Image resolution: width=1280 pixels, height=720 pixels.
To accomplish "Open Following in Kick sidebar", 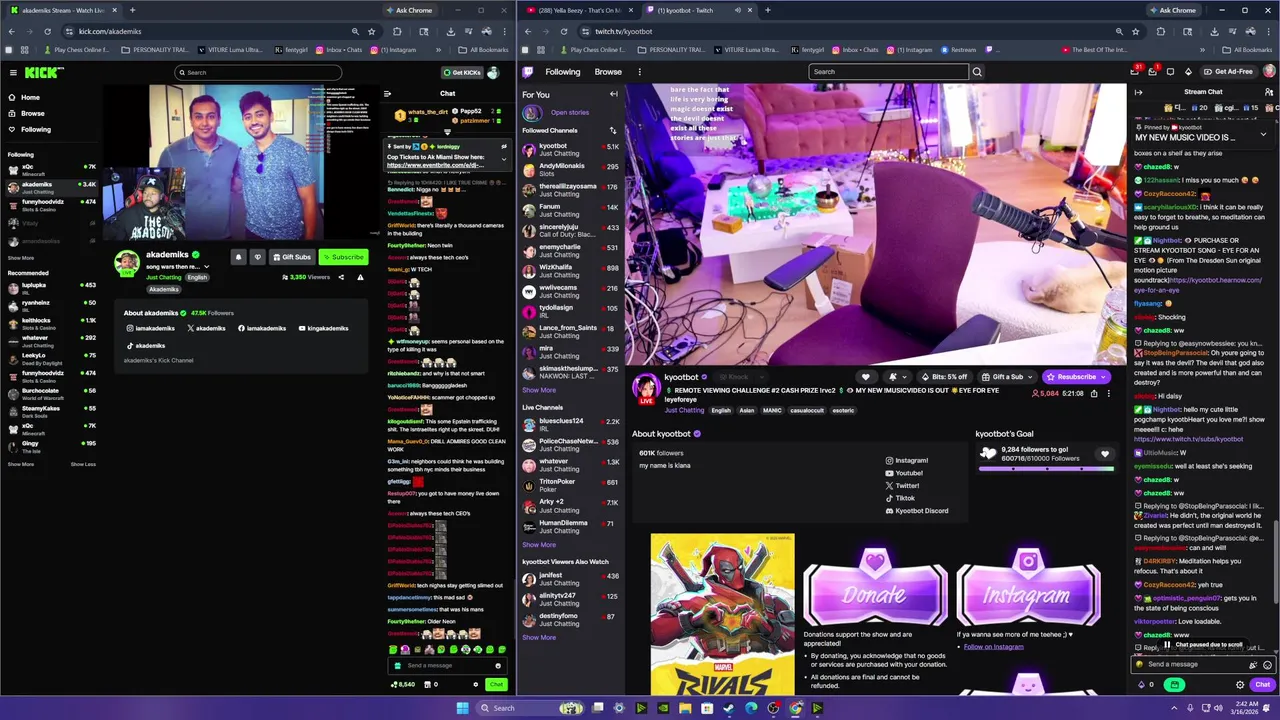I will [x=36, y=129].
